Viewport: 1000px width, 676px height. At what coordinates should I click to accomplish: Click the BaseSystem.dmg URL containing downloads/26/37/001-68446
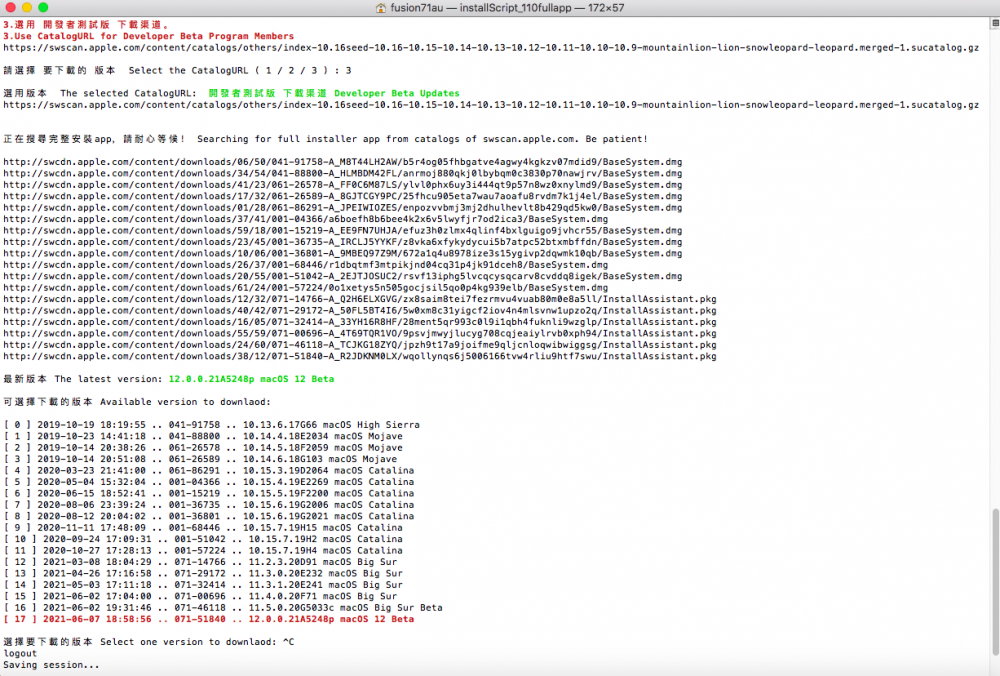pos(305,265)
